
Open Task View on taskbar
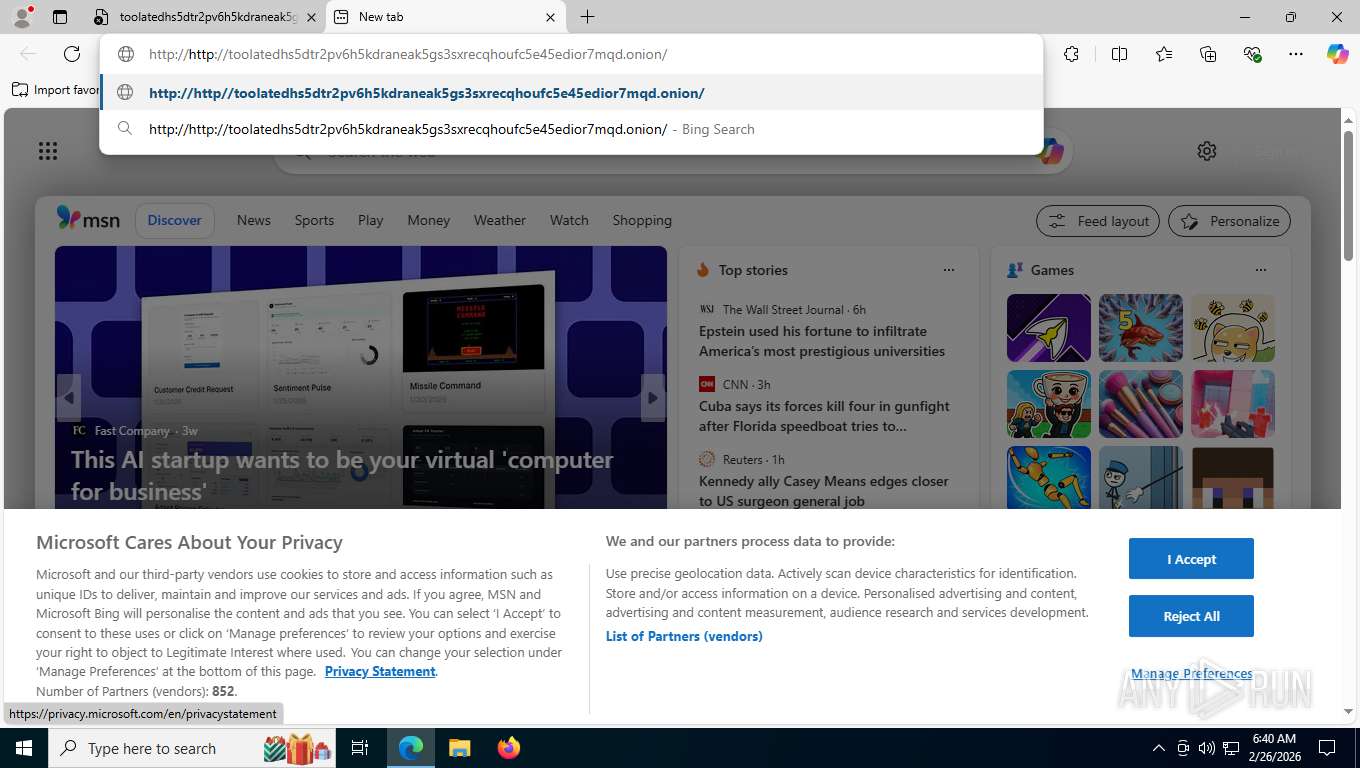point(360,748)
